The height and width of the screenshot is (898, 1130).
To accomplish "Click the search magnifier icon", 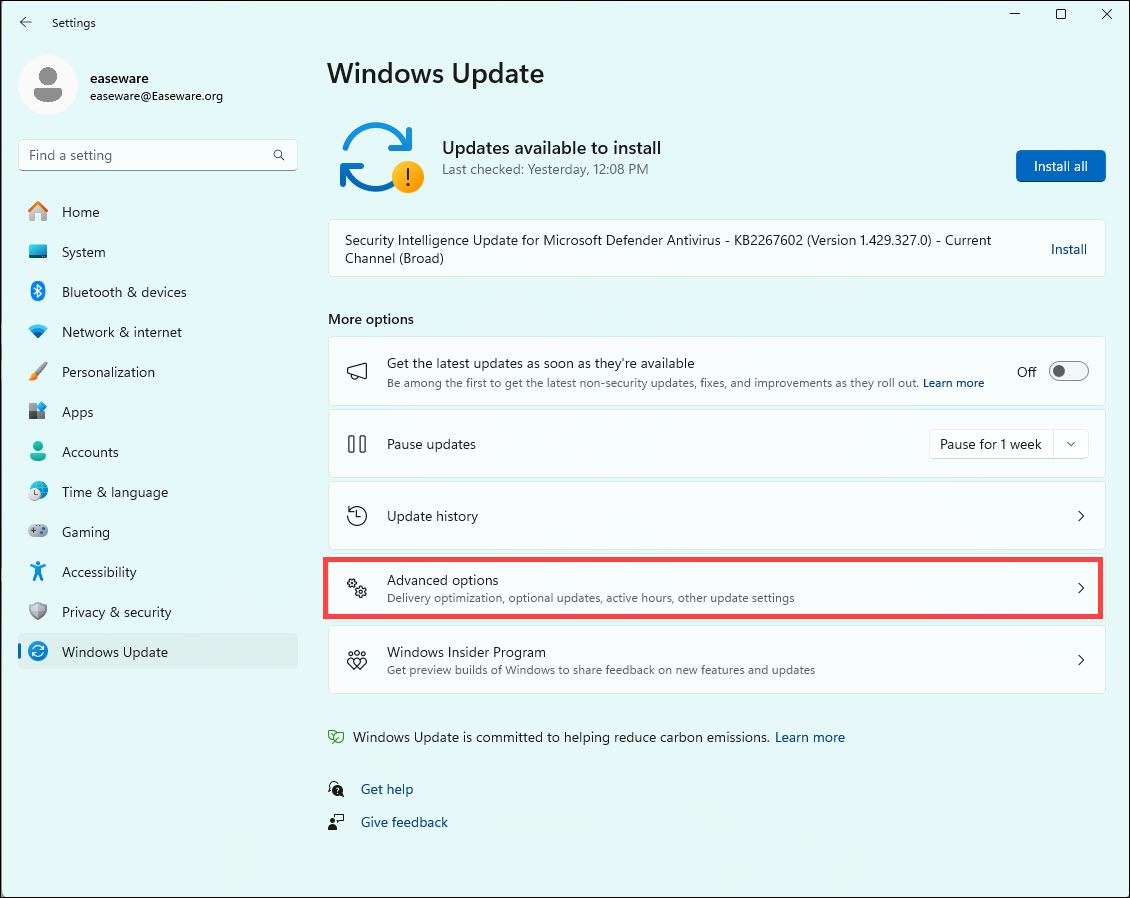I will point(279,155).
